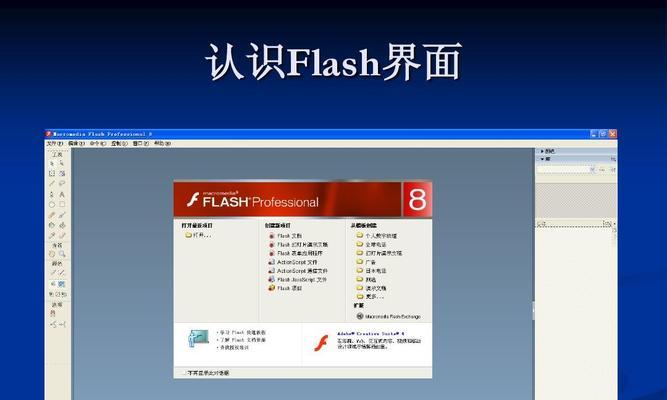The width and height of the screenshot is (667, 400).
Task: Create a new Flash 项目
Action: tap(285, 288)
